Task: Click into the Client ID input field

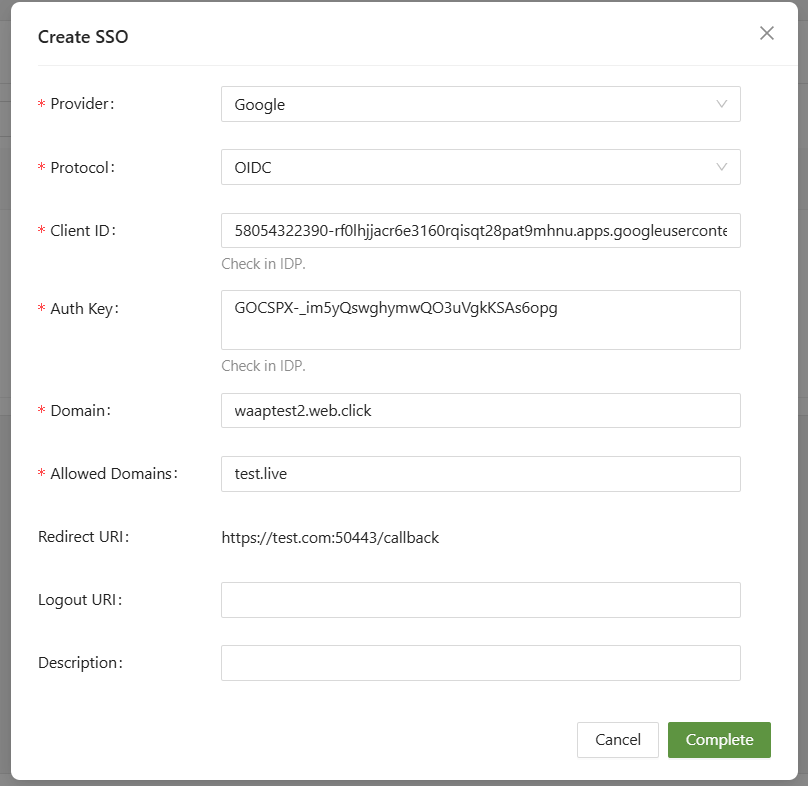Action: tap(480, 230)
